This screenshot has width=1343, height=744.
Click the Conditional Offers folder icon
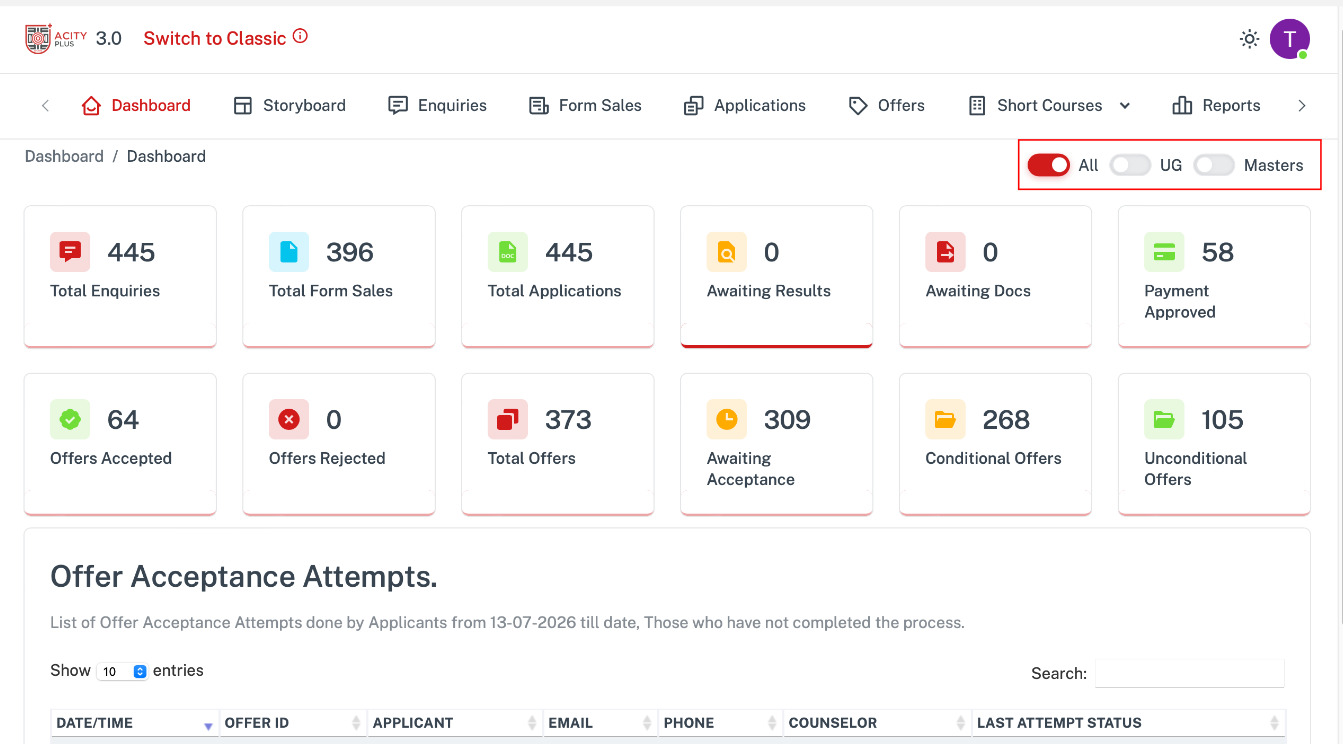click(x=945, y=419)
